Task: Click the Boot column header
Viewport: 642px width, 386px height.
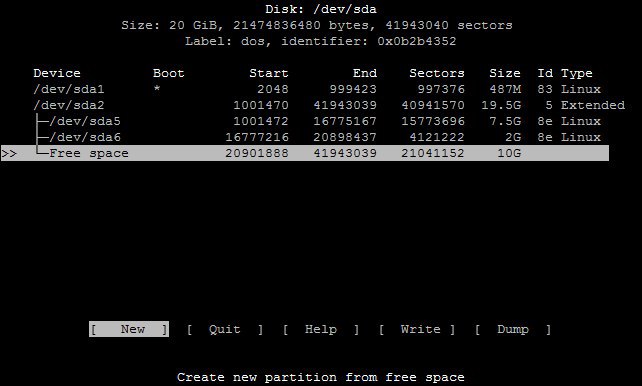Action: 169,73
